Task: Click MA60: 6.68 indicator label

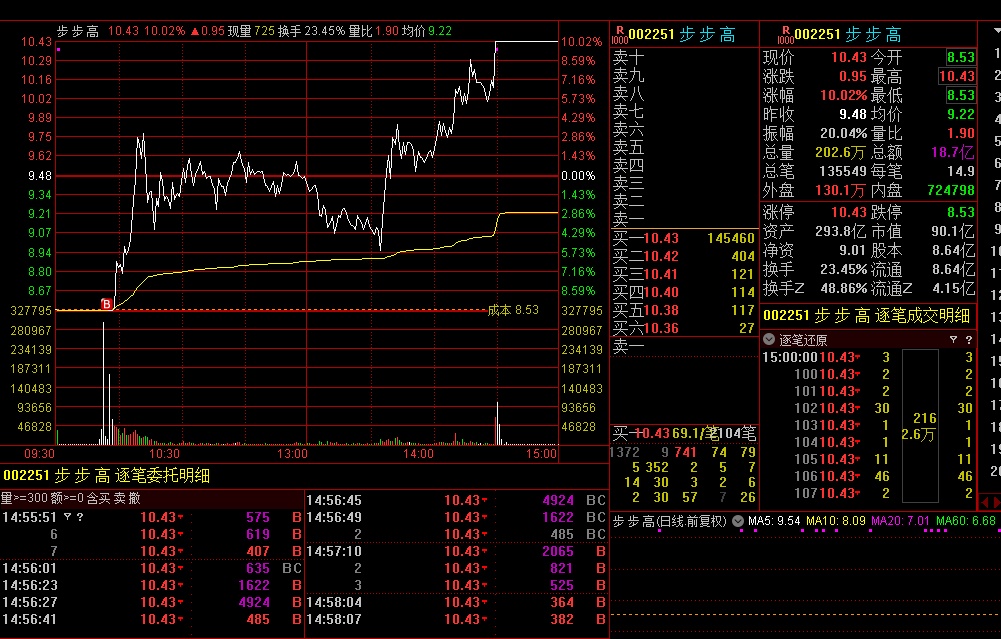Action: pyautogui.click(x=966, y=521)
